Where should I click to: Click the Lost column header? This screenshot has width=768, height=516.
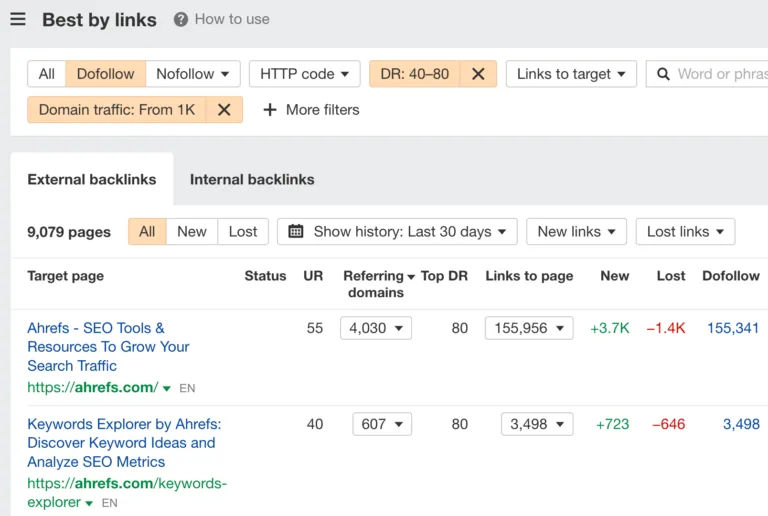[x=671, y=276]
